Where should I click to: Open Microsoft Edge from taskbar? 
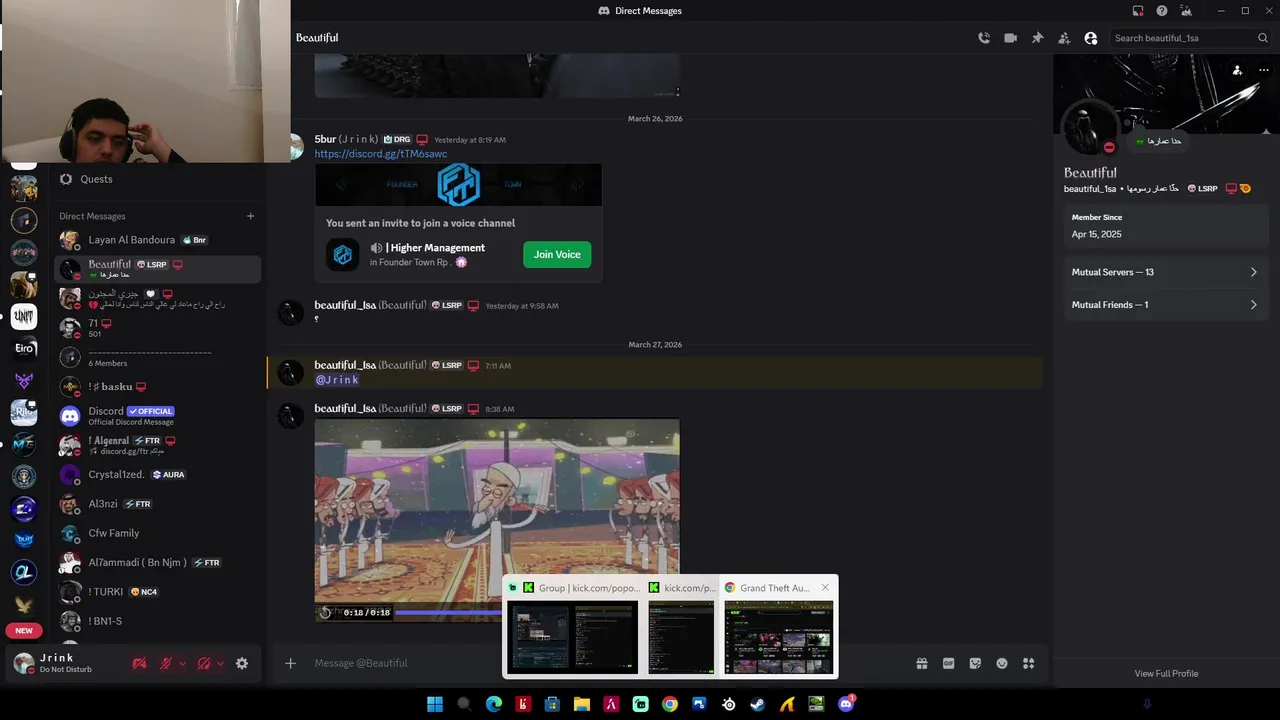coord(494,704)
